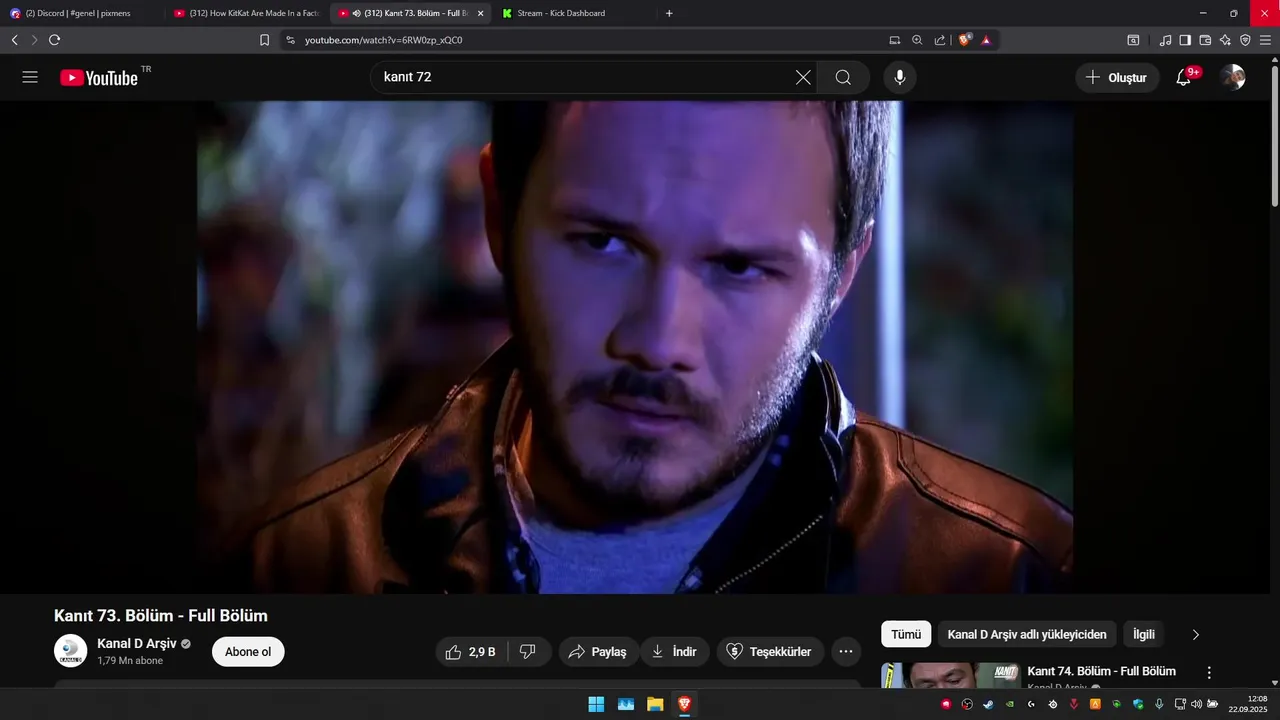
Task: Like the video with thumbs up
Action: point(471,652)
